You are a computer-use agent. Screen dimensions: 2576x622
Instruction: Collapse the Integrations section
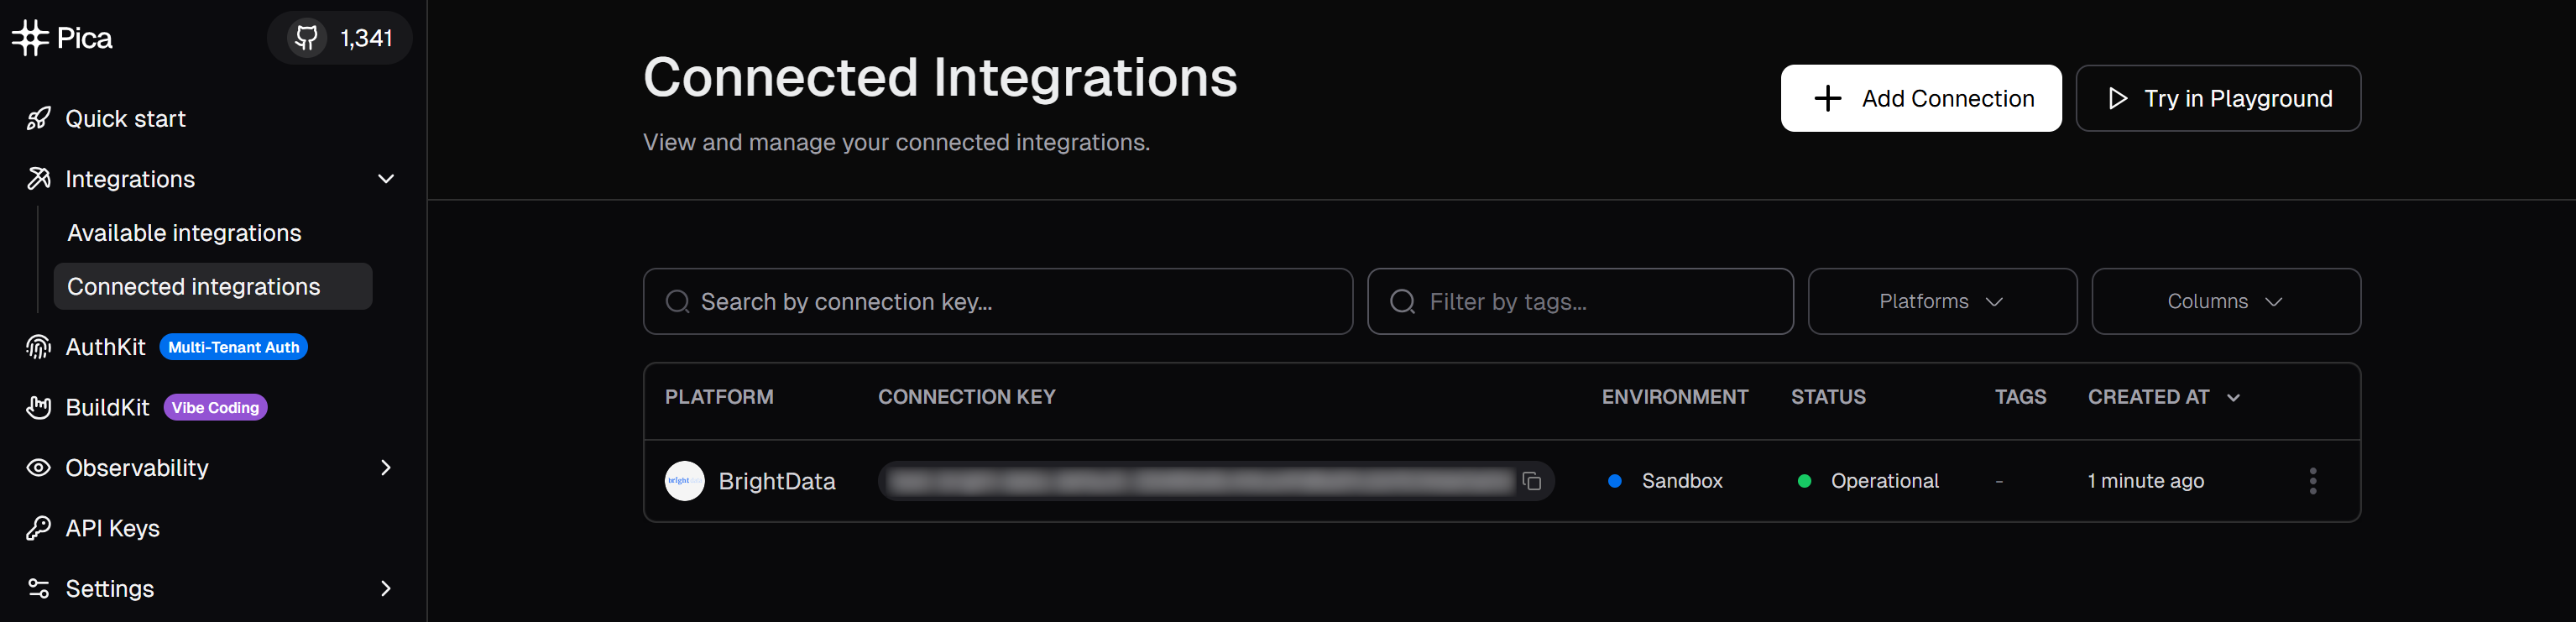[386, 178]
